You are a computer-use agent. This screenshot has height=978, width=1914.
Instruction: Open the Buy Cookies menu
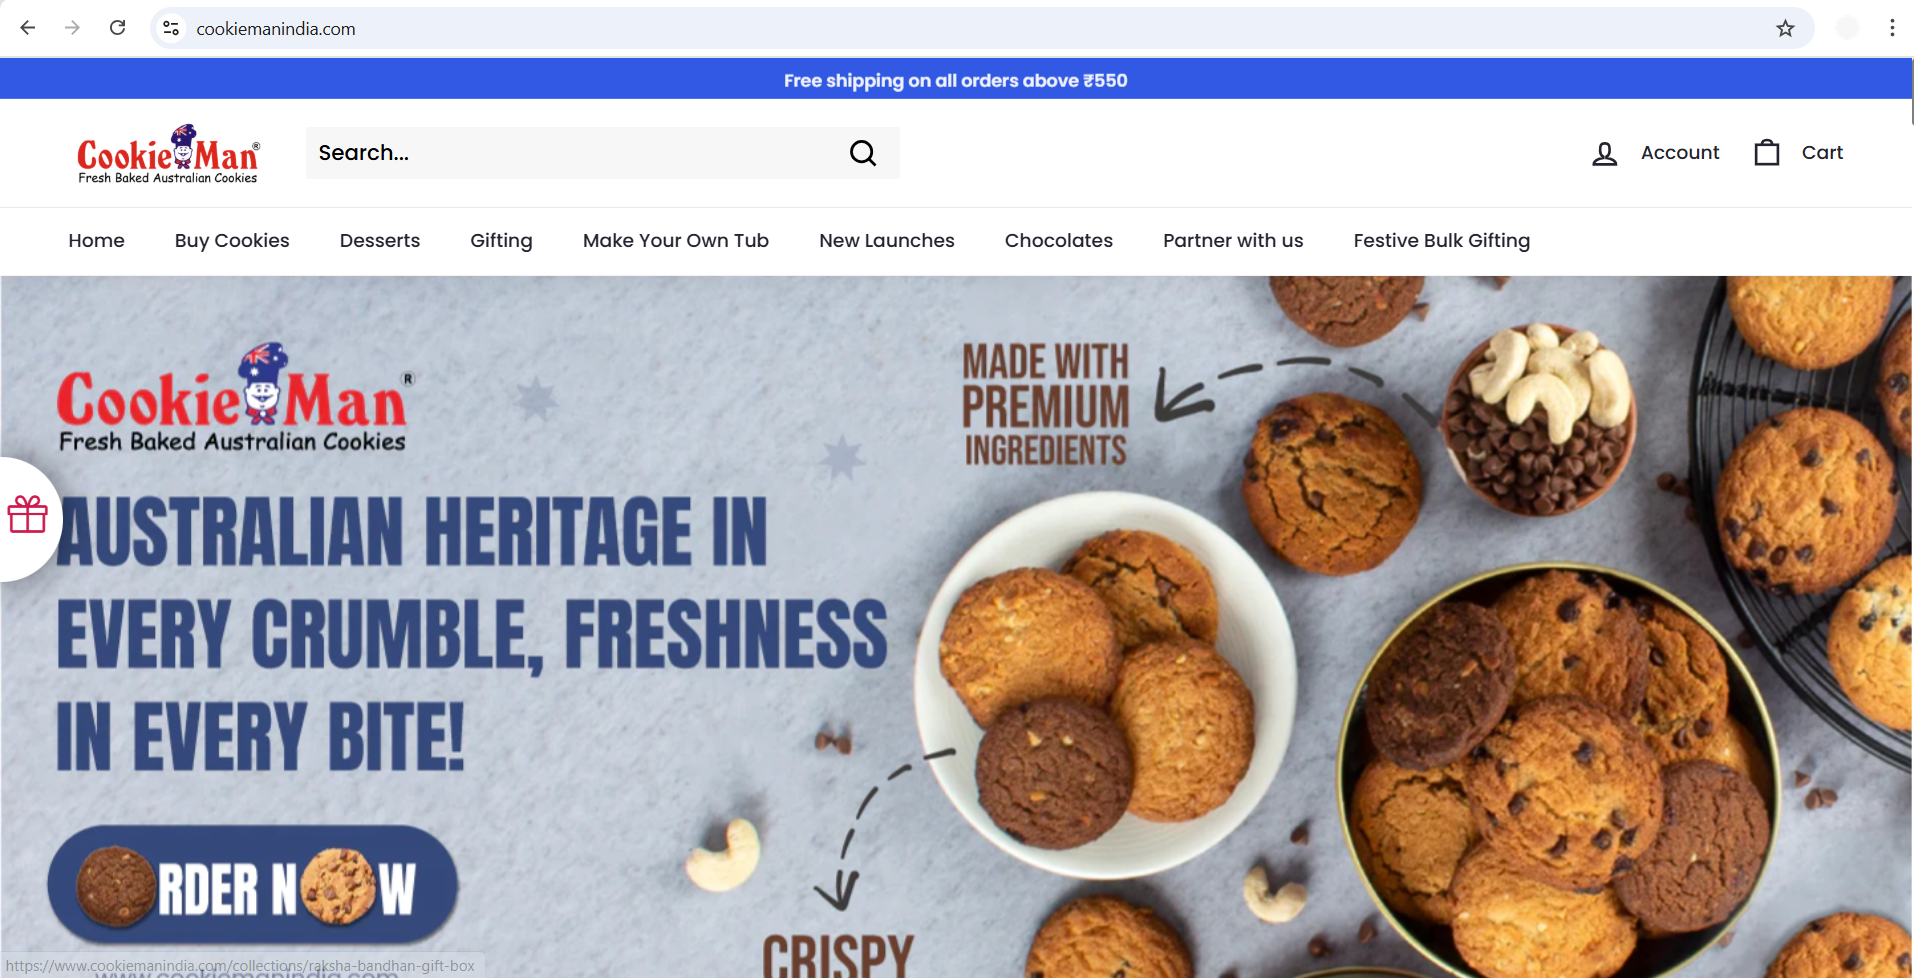coord(232,240)
